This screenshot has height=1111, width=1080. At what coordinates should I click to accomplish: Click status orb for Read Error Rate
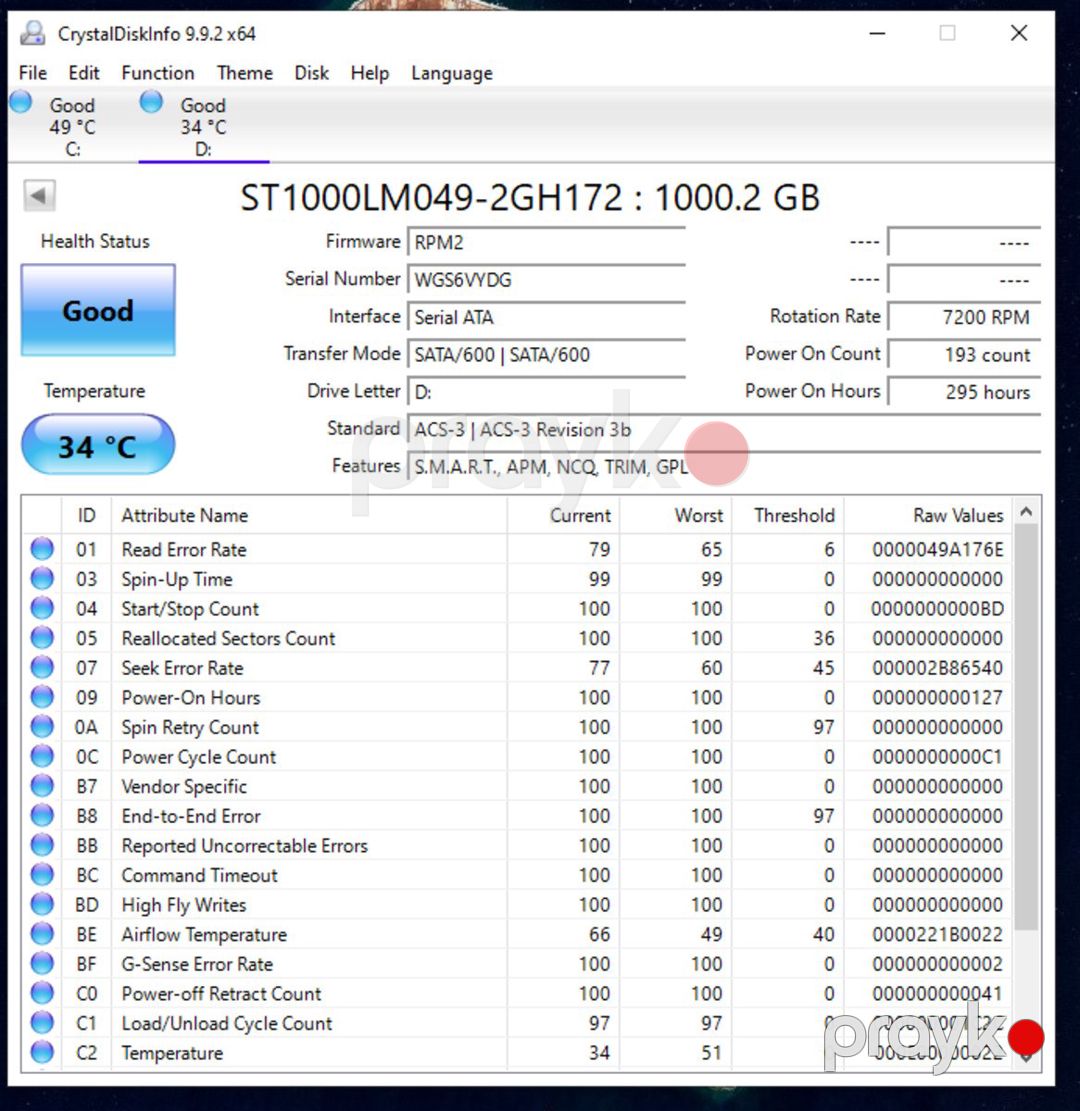click(x=43, y=549)
